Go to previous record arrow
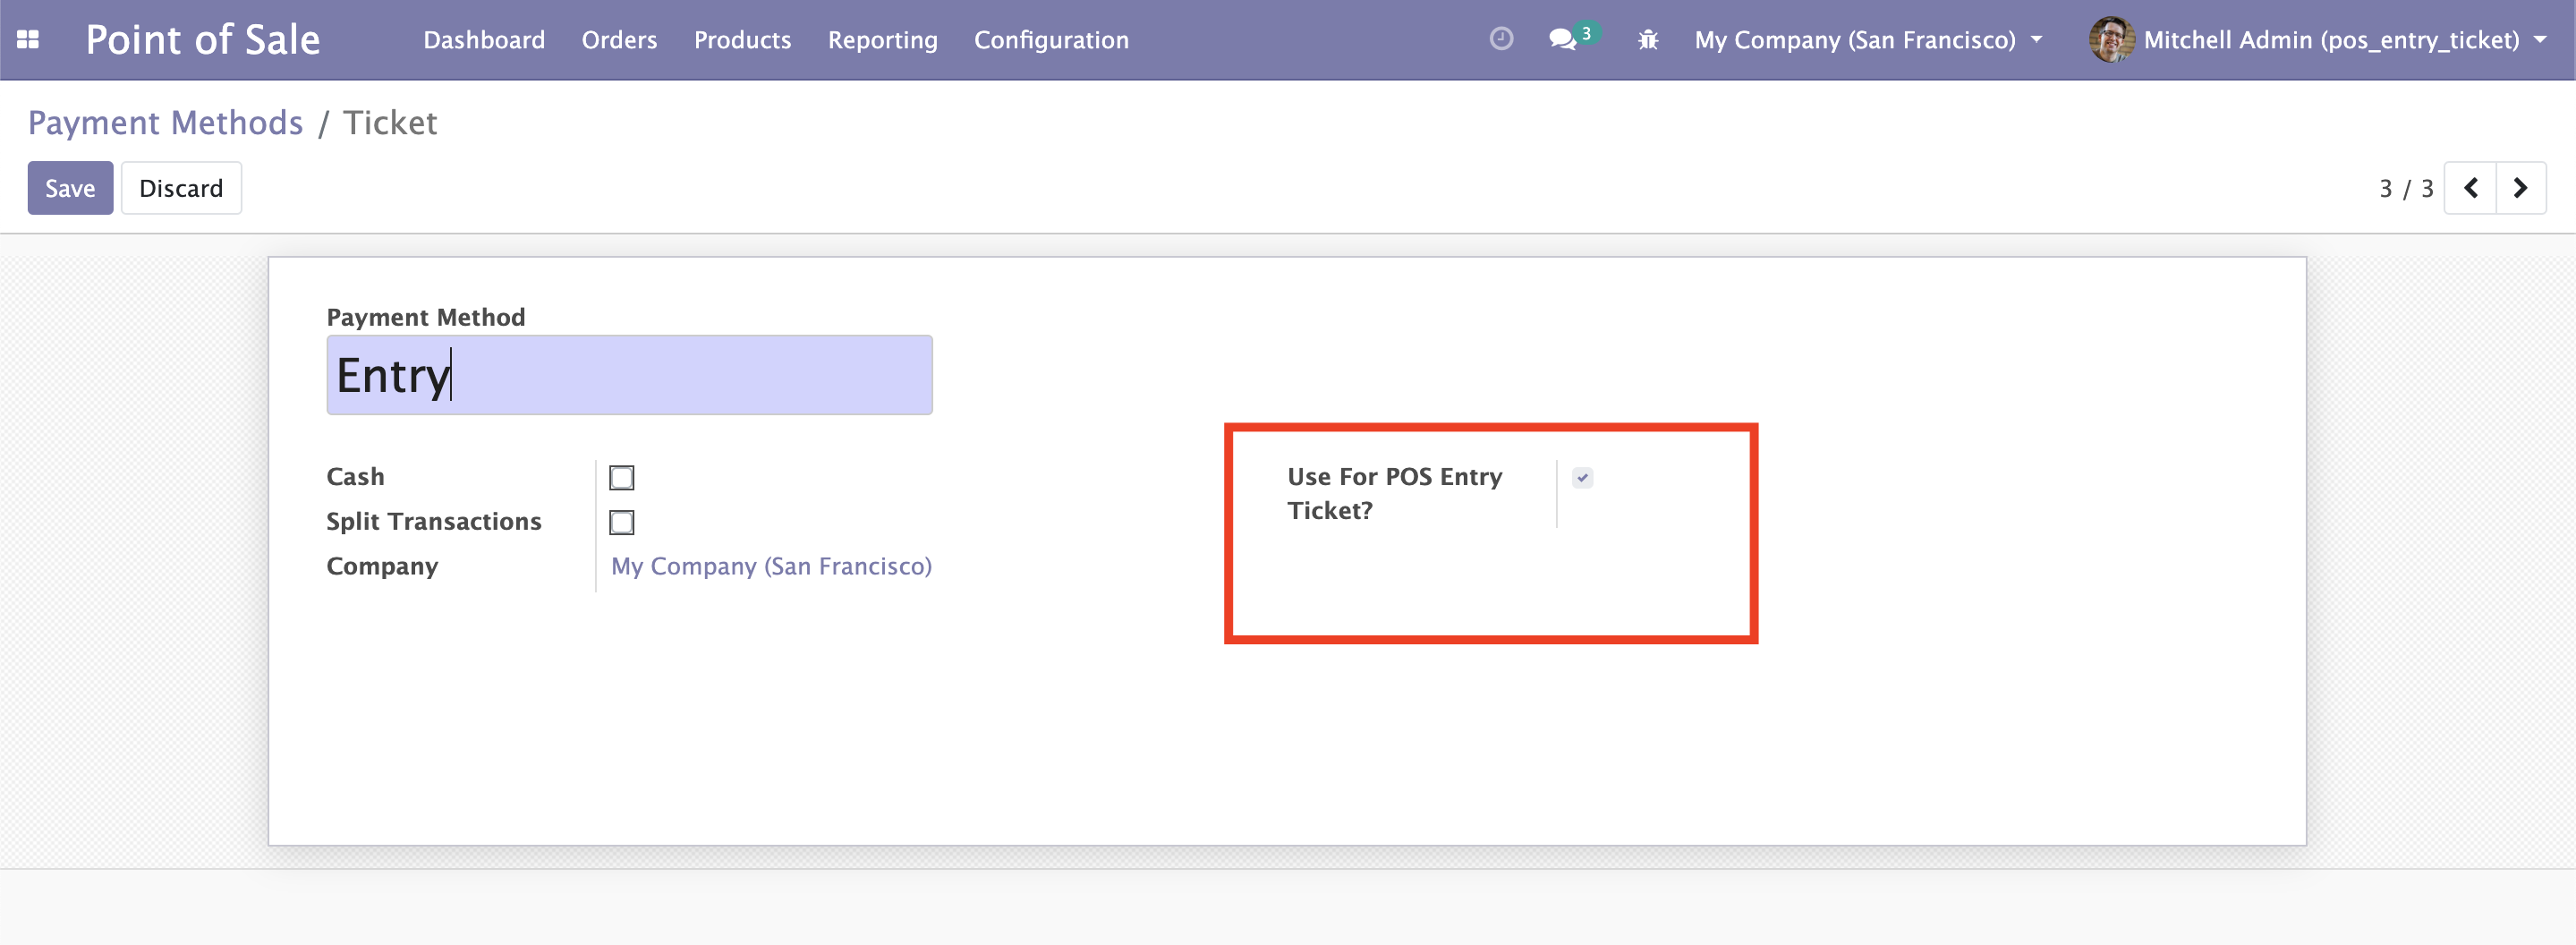This screenshot has width=2576, height=945. click(x=2470, y=188)
